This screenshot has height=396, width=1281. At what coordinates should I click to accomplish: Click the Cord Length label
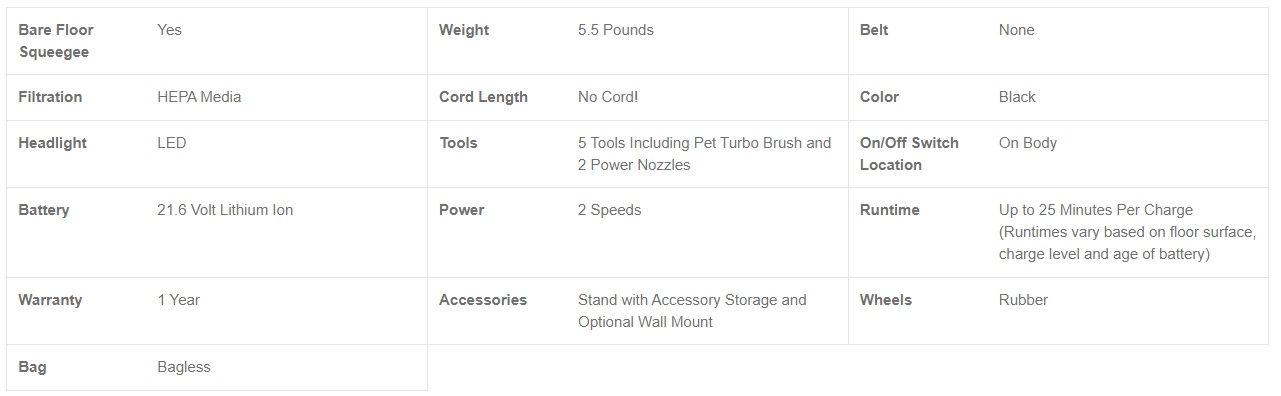[x=483, y=97]
